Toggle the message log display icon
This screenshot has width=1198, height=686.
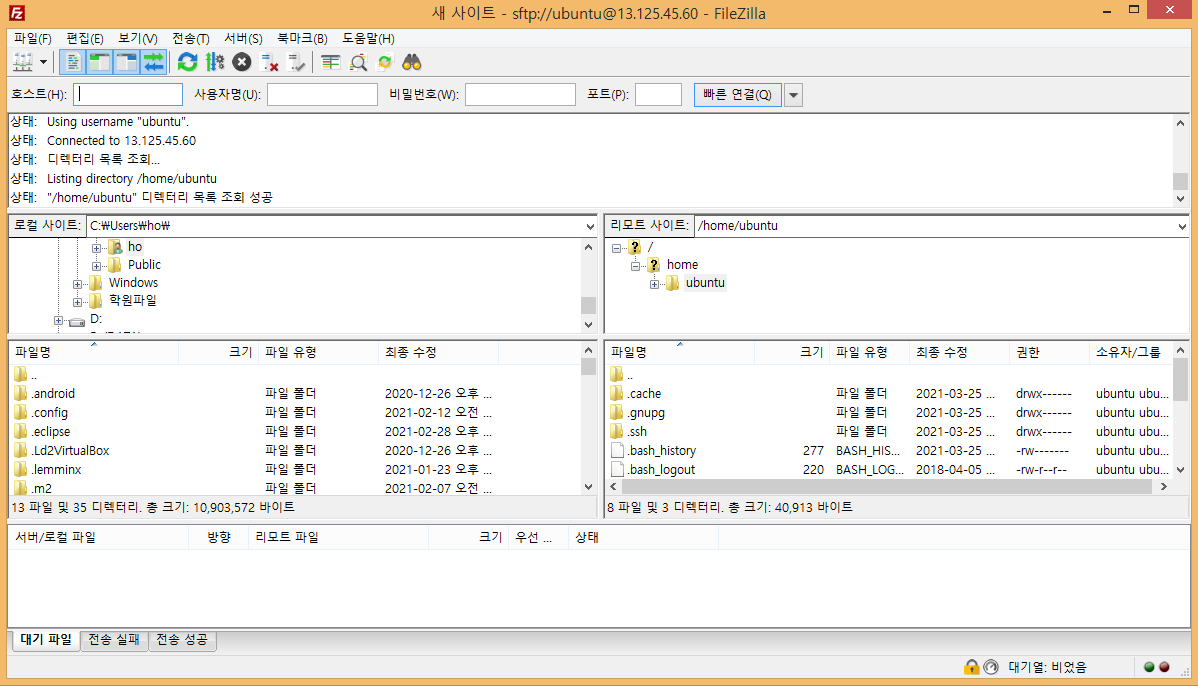pos(73,63)
